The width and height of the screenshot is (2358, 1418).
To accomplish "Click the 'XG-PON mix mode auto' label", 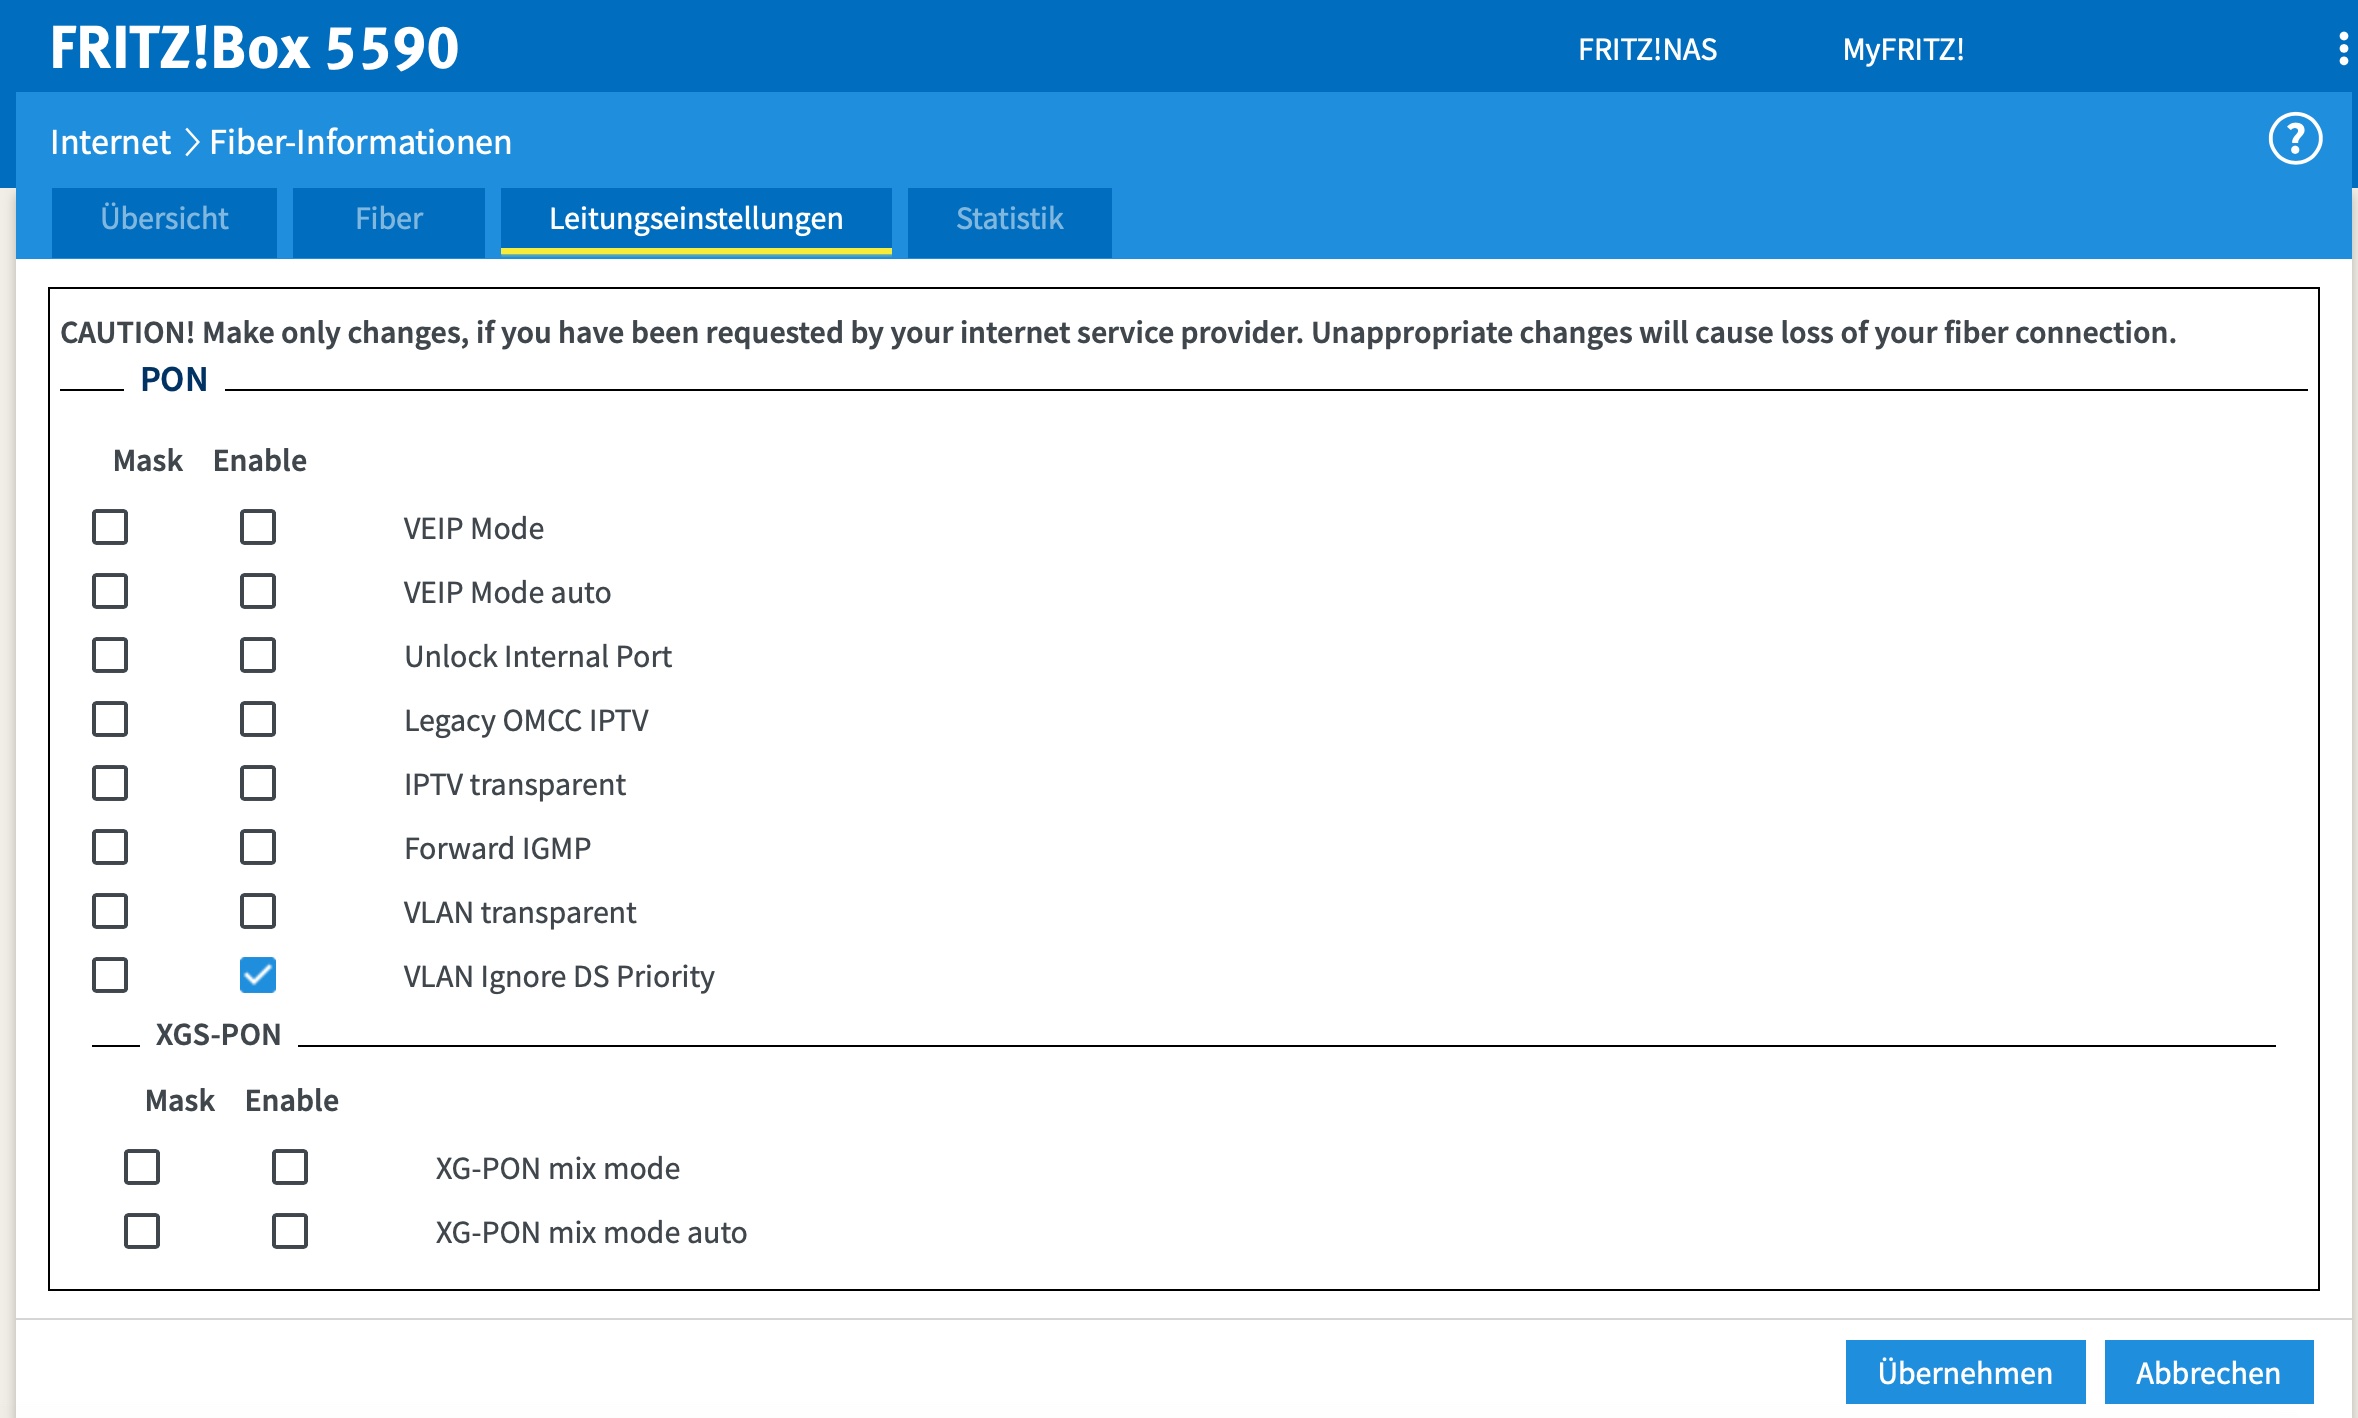I will point(591,1232).
